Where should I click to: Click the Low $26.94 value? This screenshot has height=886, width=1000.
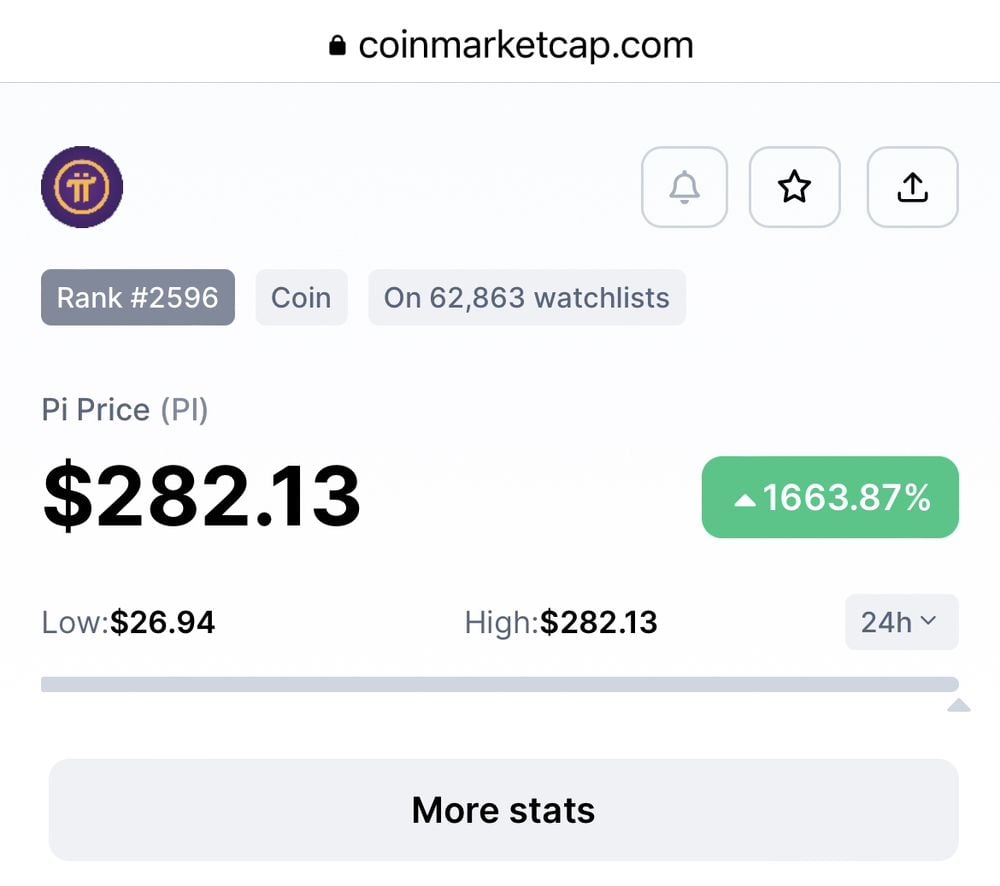(x=162, y=622)
